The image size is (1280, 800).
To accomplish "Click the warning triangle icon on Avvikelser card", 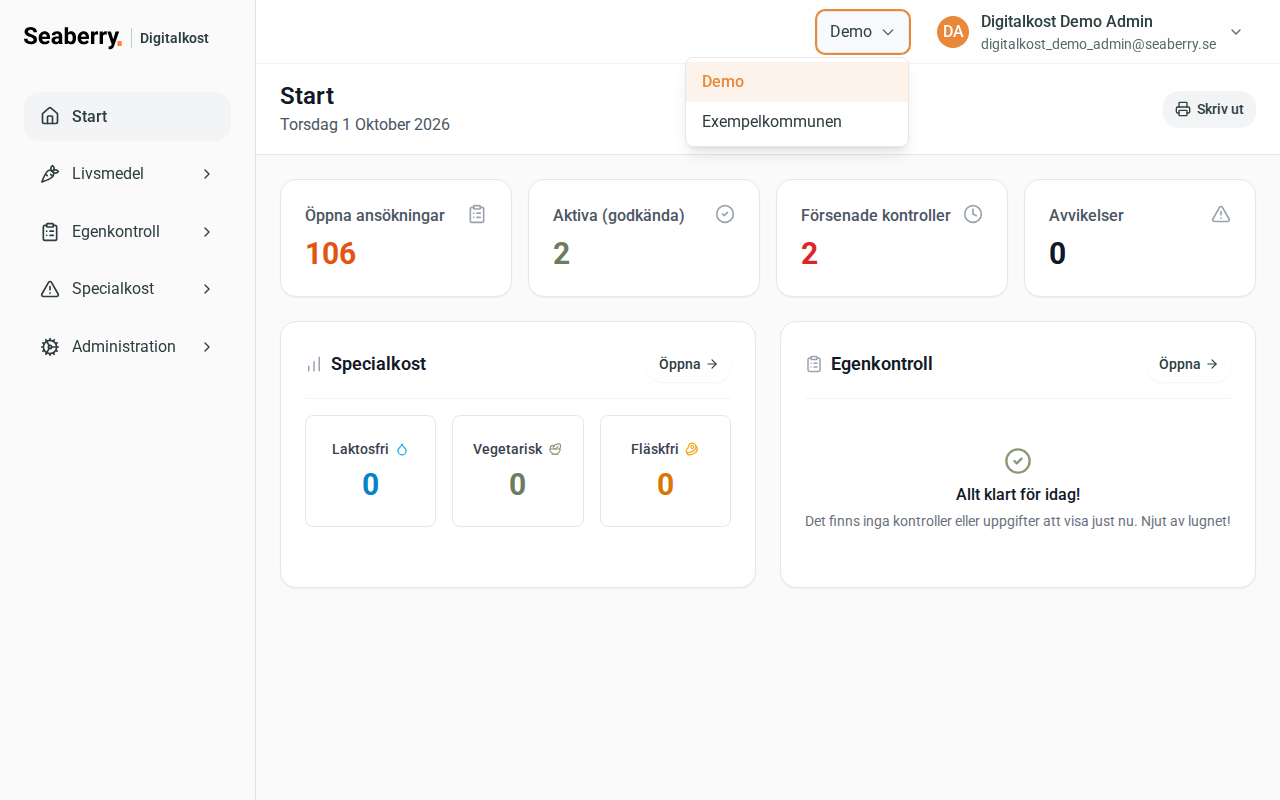I will pyautogui.click(x=1221, y=214).
